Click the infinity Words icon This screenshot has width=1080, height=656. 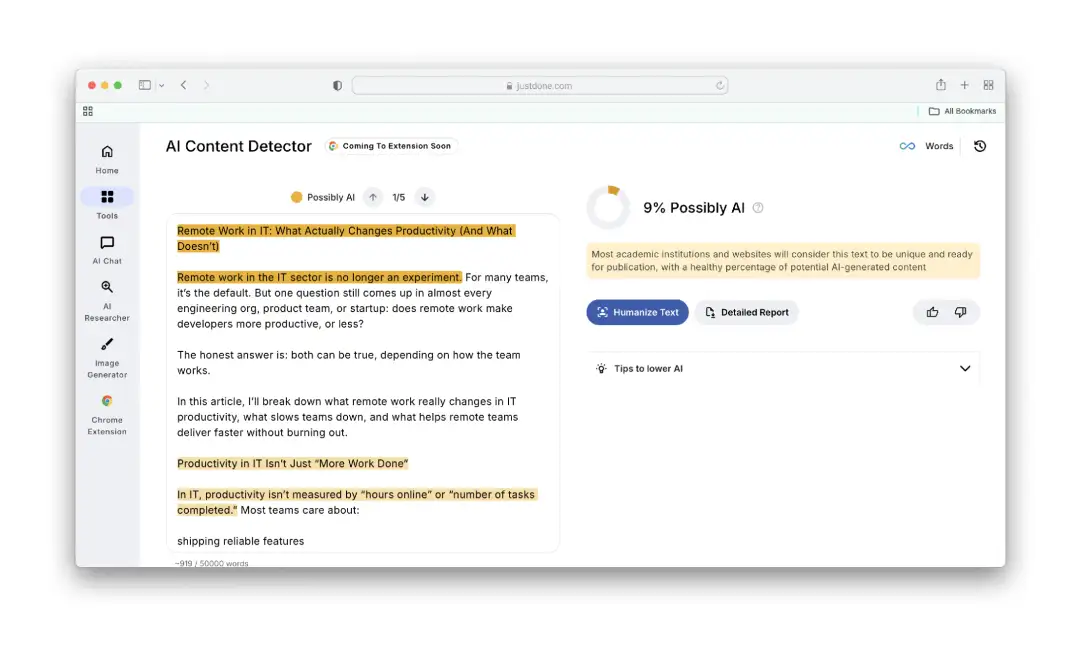[907, 146]
